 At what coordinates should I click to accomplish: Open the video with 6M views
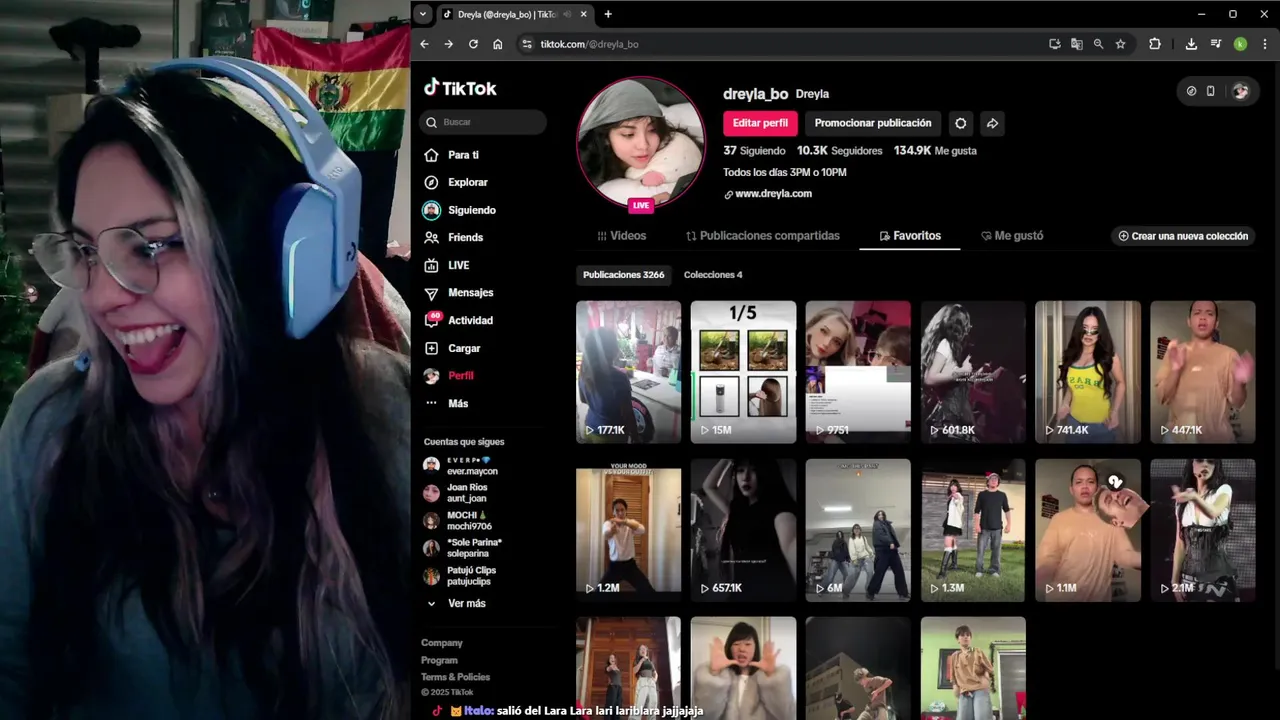pyautogui.click(x=858, y=530)
